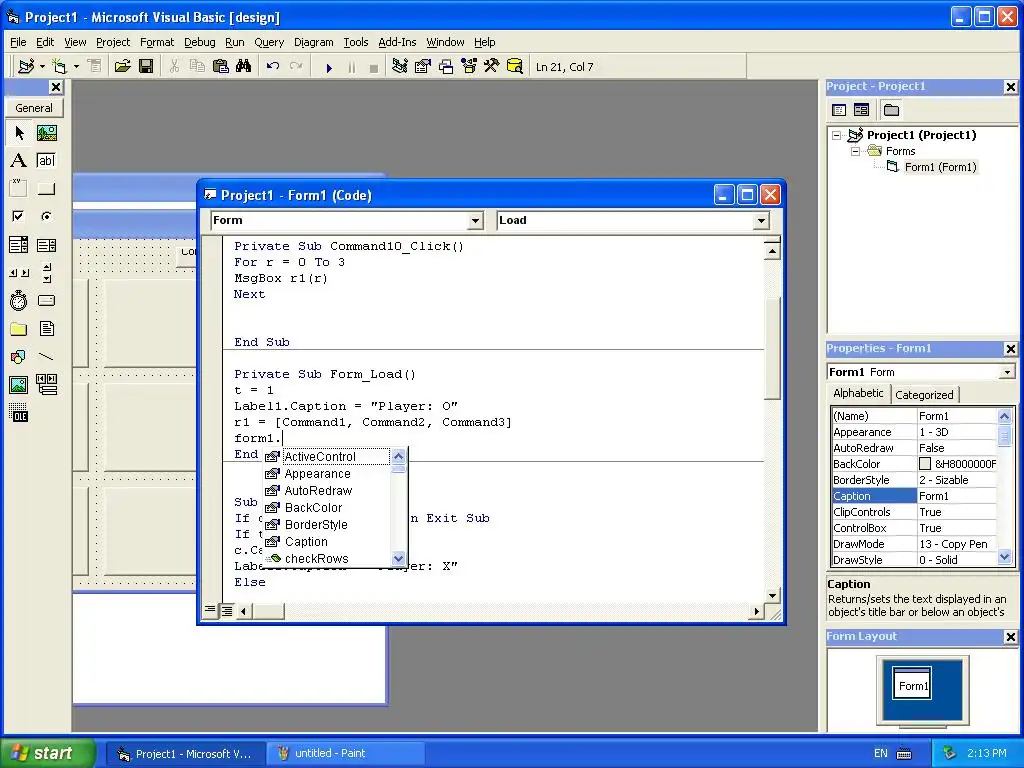The image size is (1024, 768).
Task: Open Add Standard EXE Project dropdown arrow
Action: (42, 66)
